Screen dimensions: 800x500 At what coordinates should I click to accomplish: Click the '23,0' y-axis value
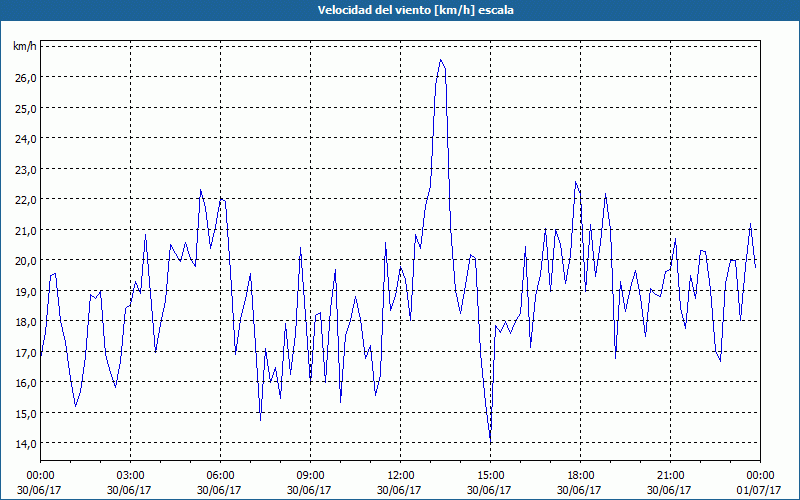point(25,169)
